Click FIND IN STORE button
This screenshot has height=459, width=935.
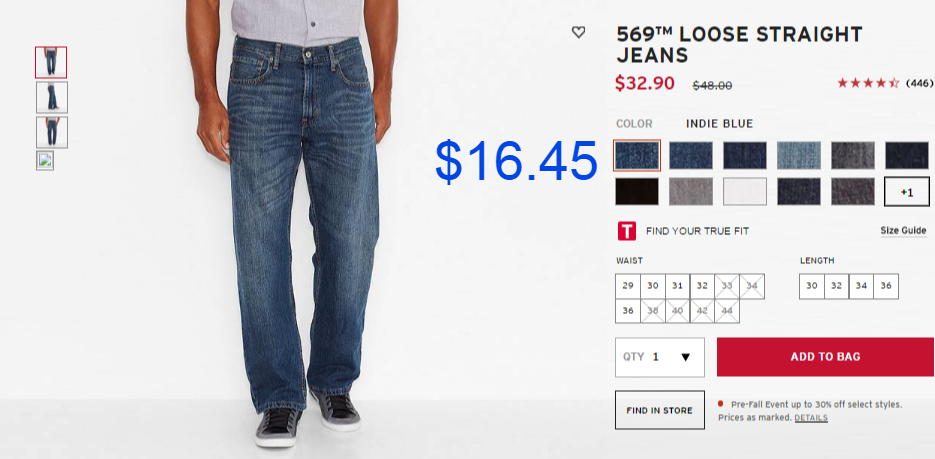click(x=660, y=410)
